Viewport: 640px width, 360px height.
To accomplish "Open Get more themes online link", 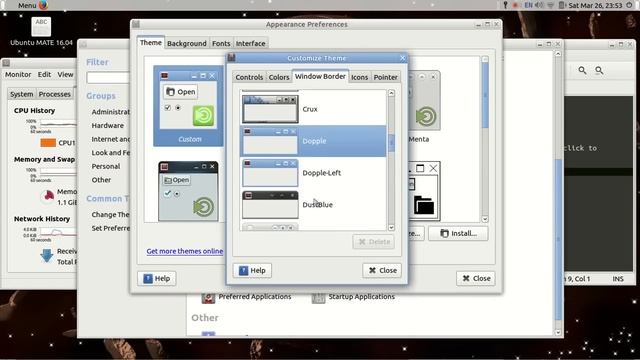I will 185,251.
